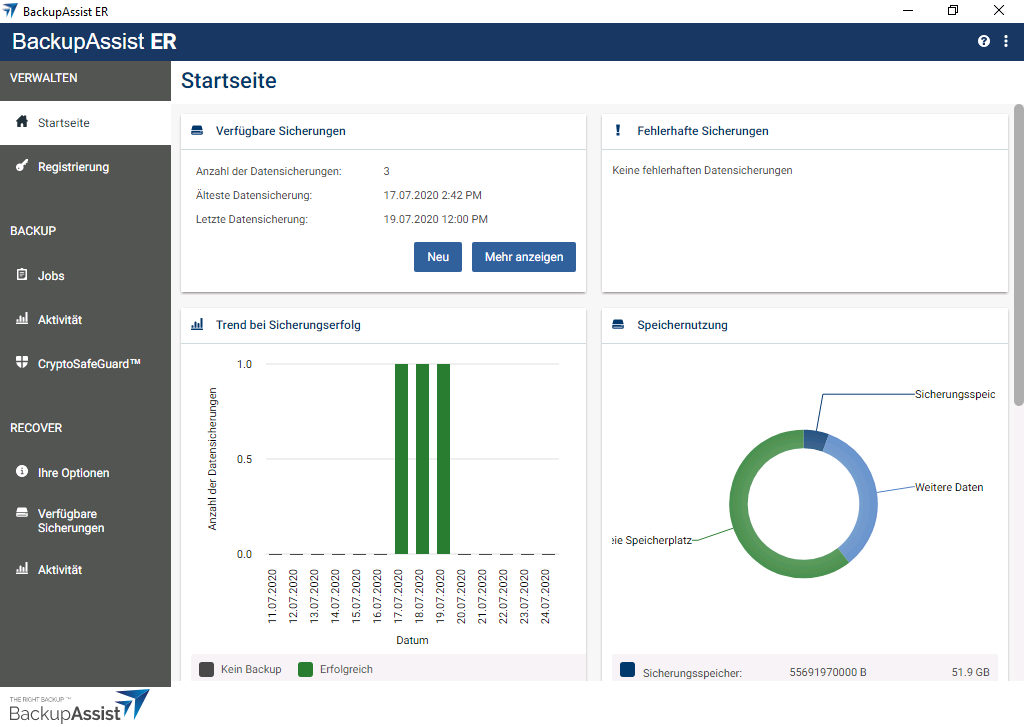Open CryptoSafeGuard™ in the sidebar
This screenshot has width=1024, height=727.
(x=89, y=364)
